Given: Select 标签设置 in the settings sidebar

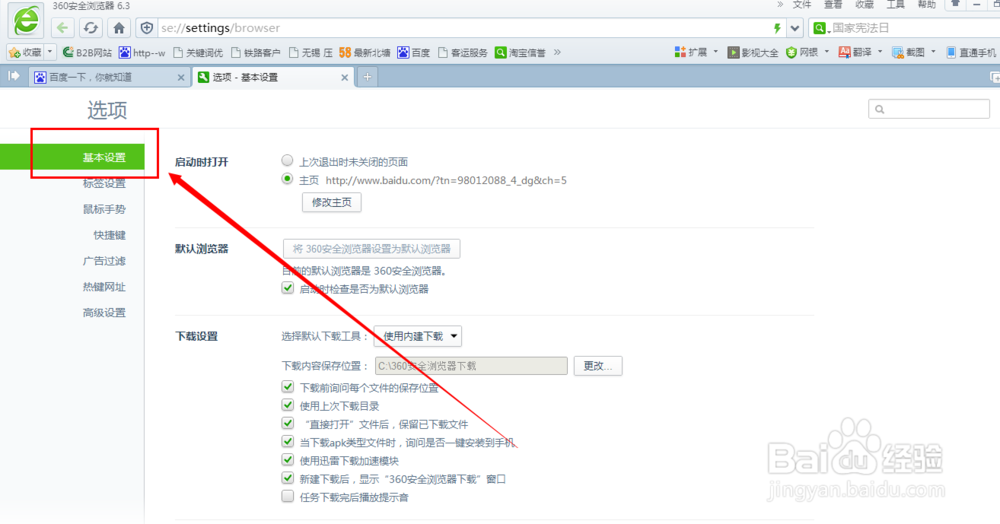Looking at the screenshot, I should (x=104, y=184).
